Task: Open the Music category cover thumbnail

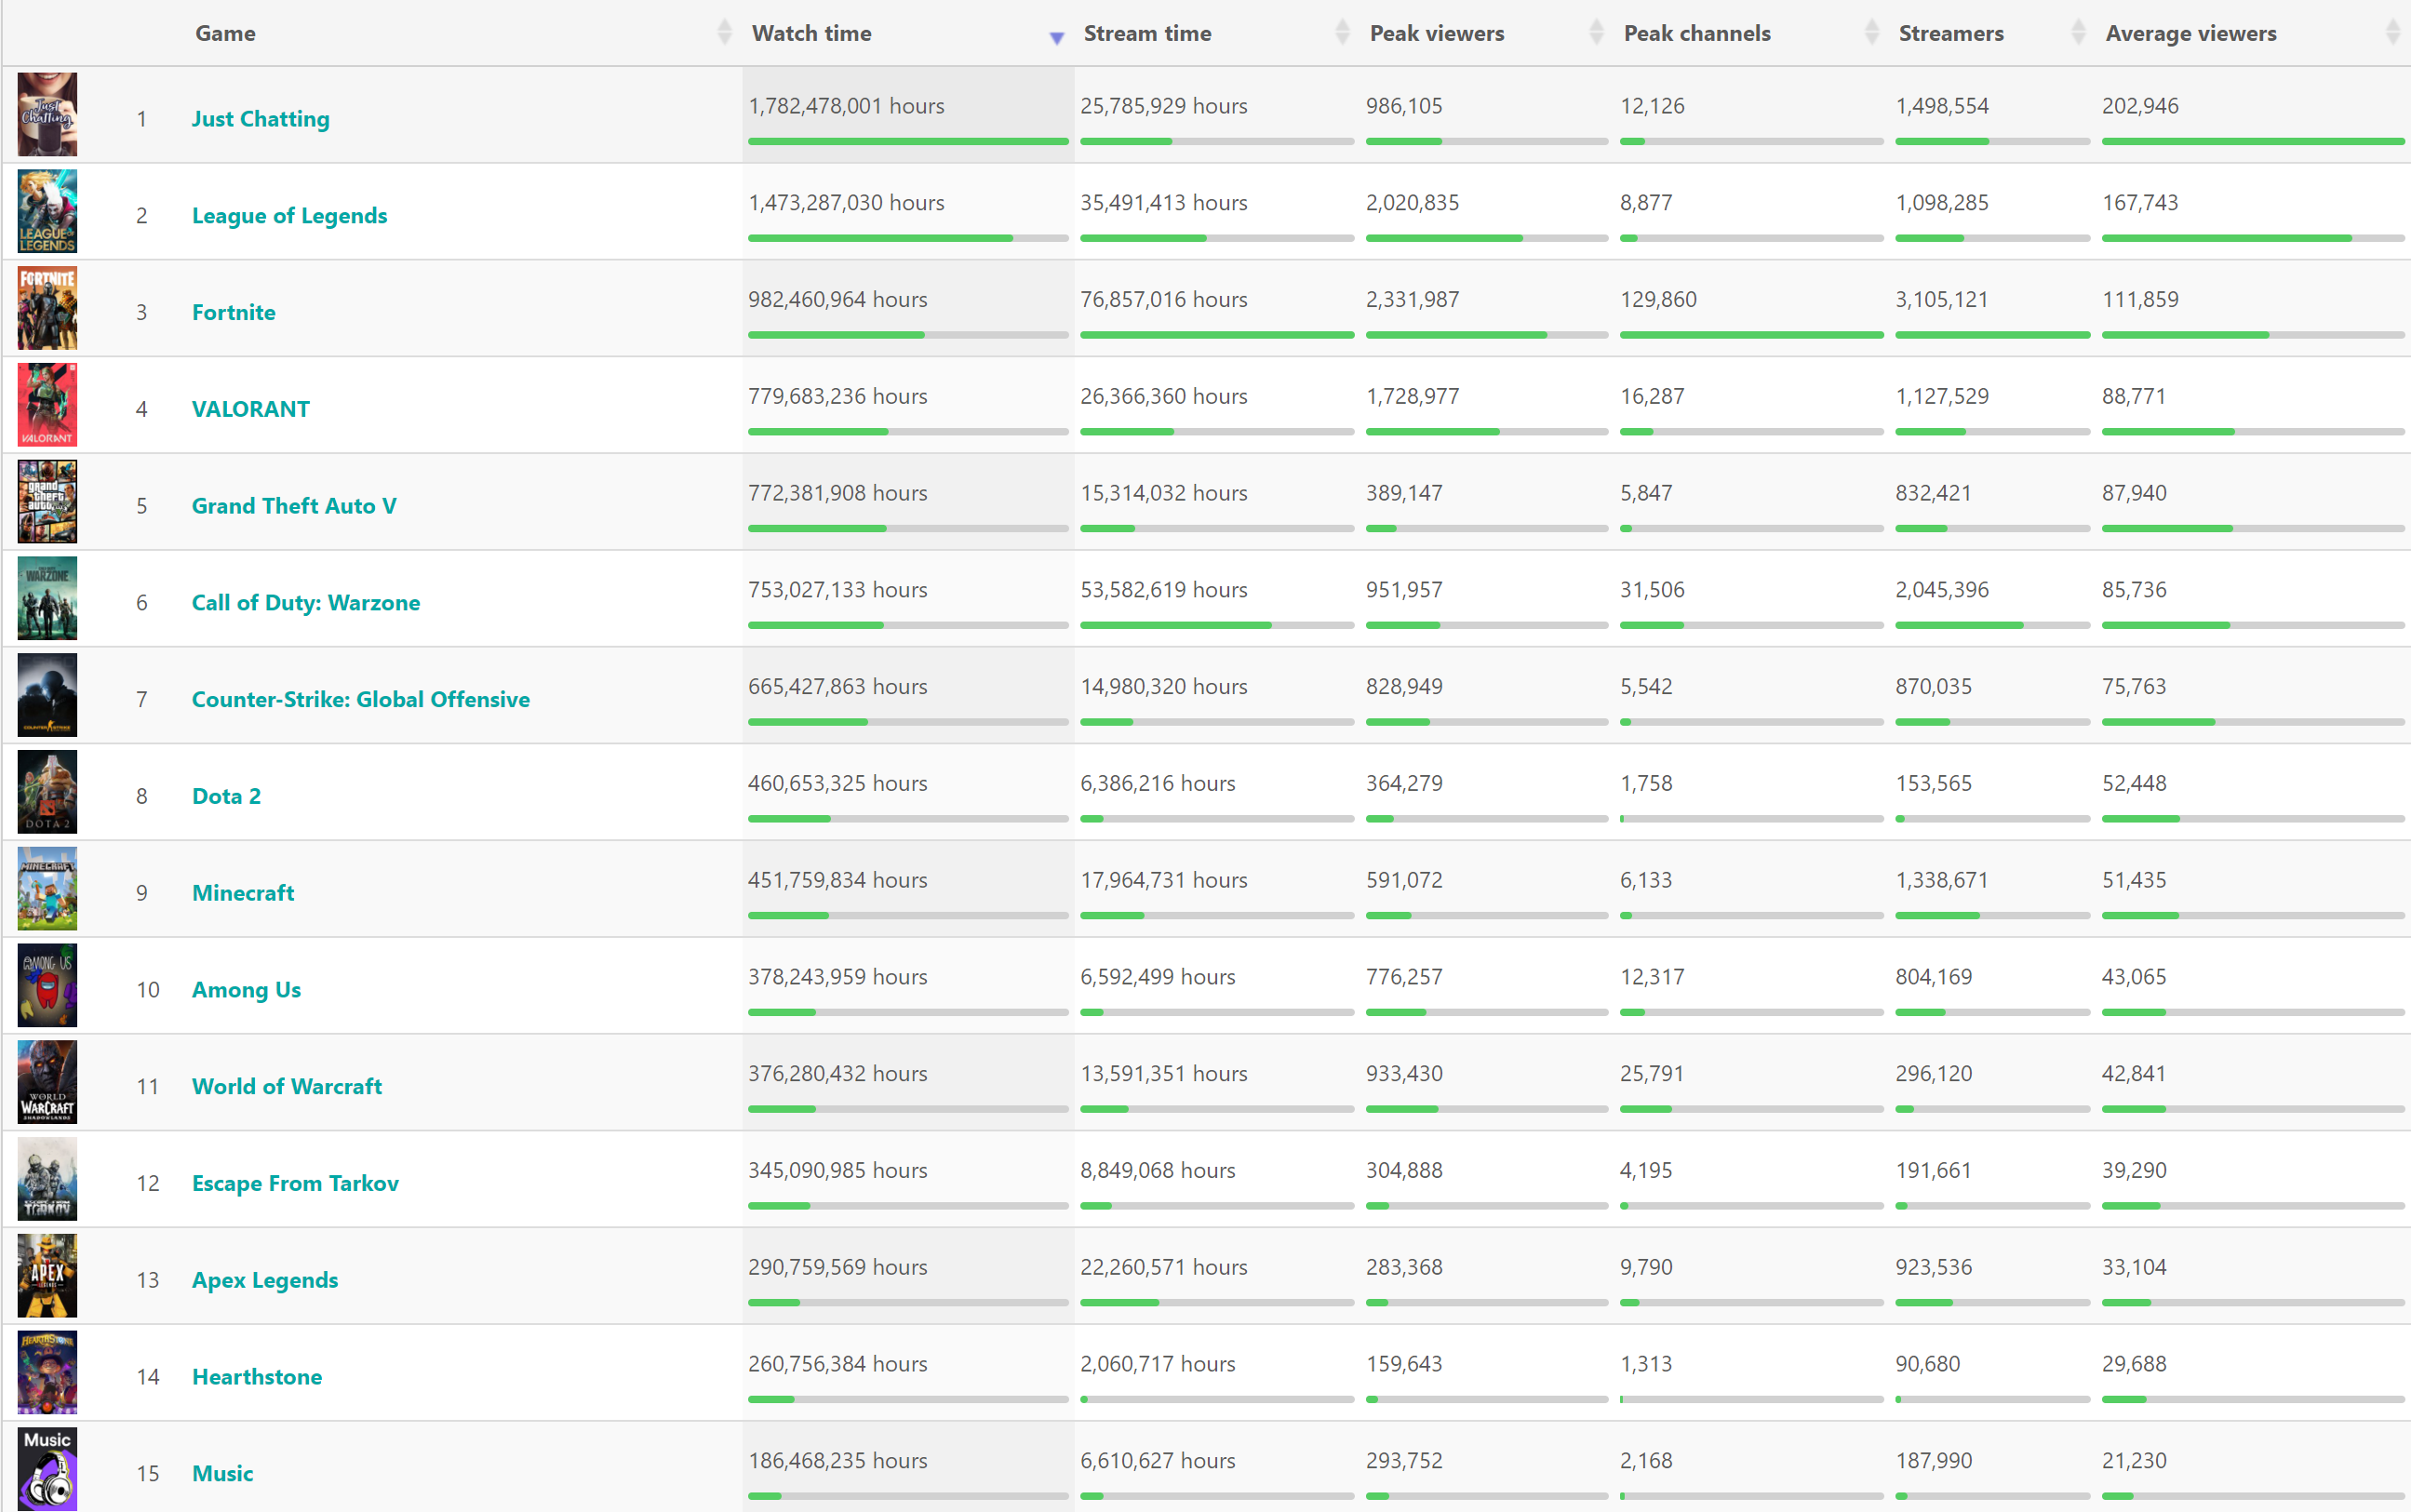Action: pos(47,1469)
